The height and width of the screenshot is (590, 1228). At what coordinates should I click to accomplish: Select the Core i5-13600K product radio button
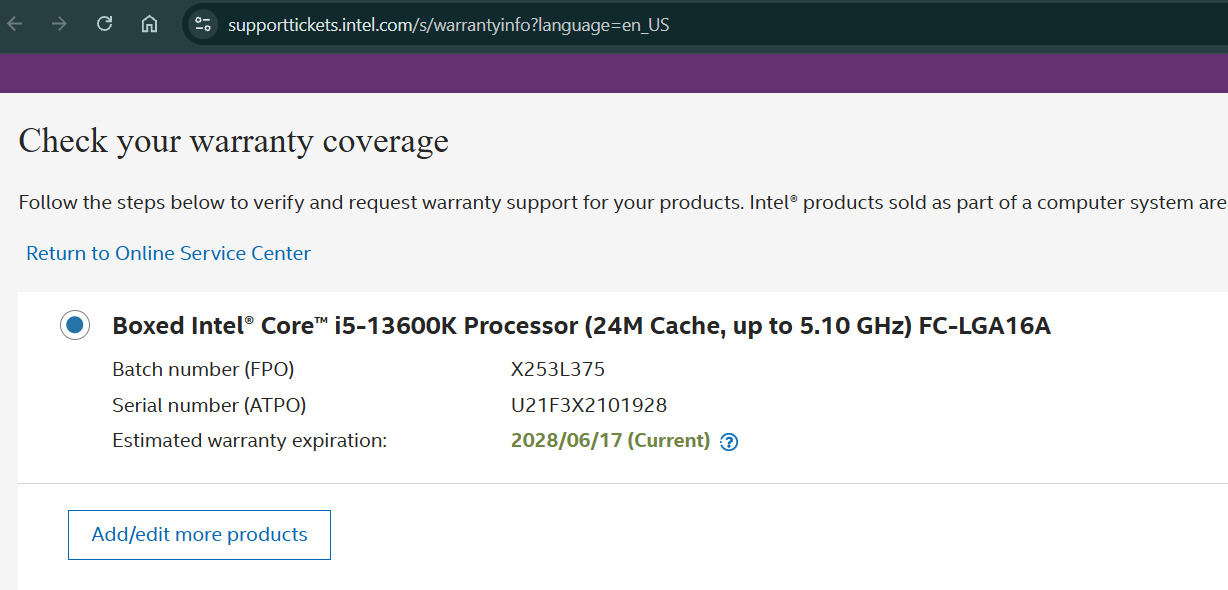(74, 325)
